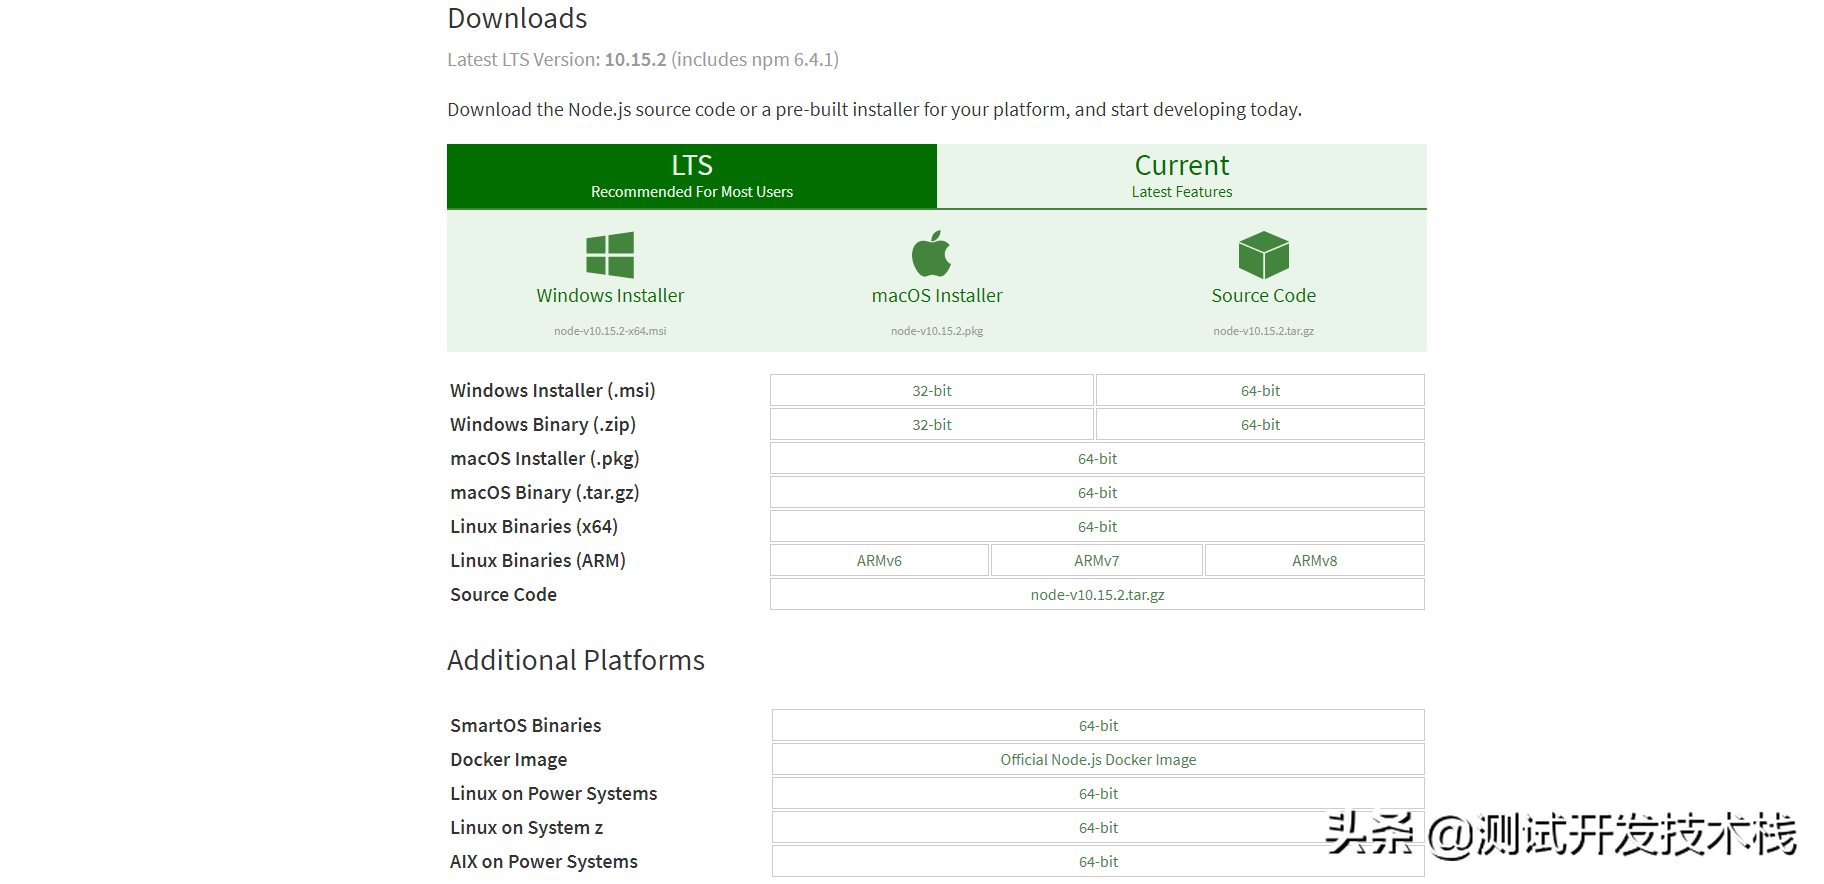Click the macOS Installer (.pkg) row label
The height and width of the screenshot is (884, 1824).
[545, 458]
